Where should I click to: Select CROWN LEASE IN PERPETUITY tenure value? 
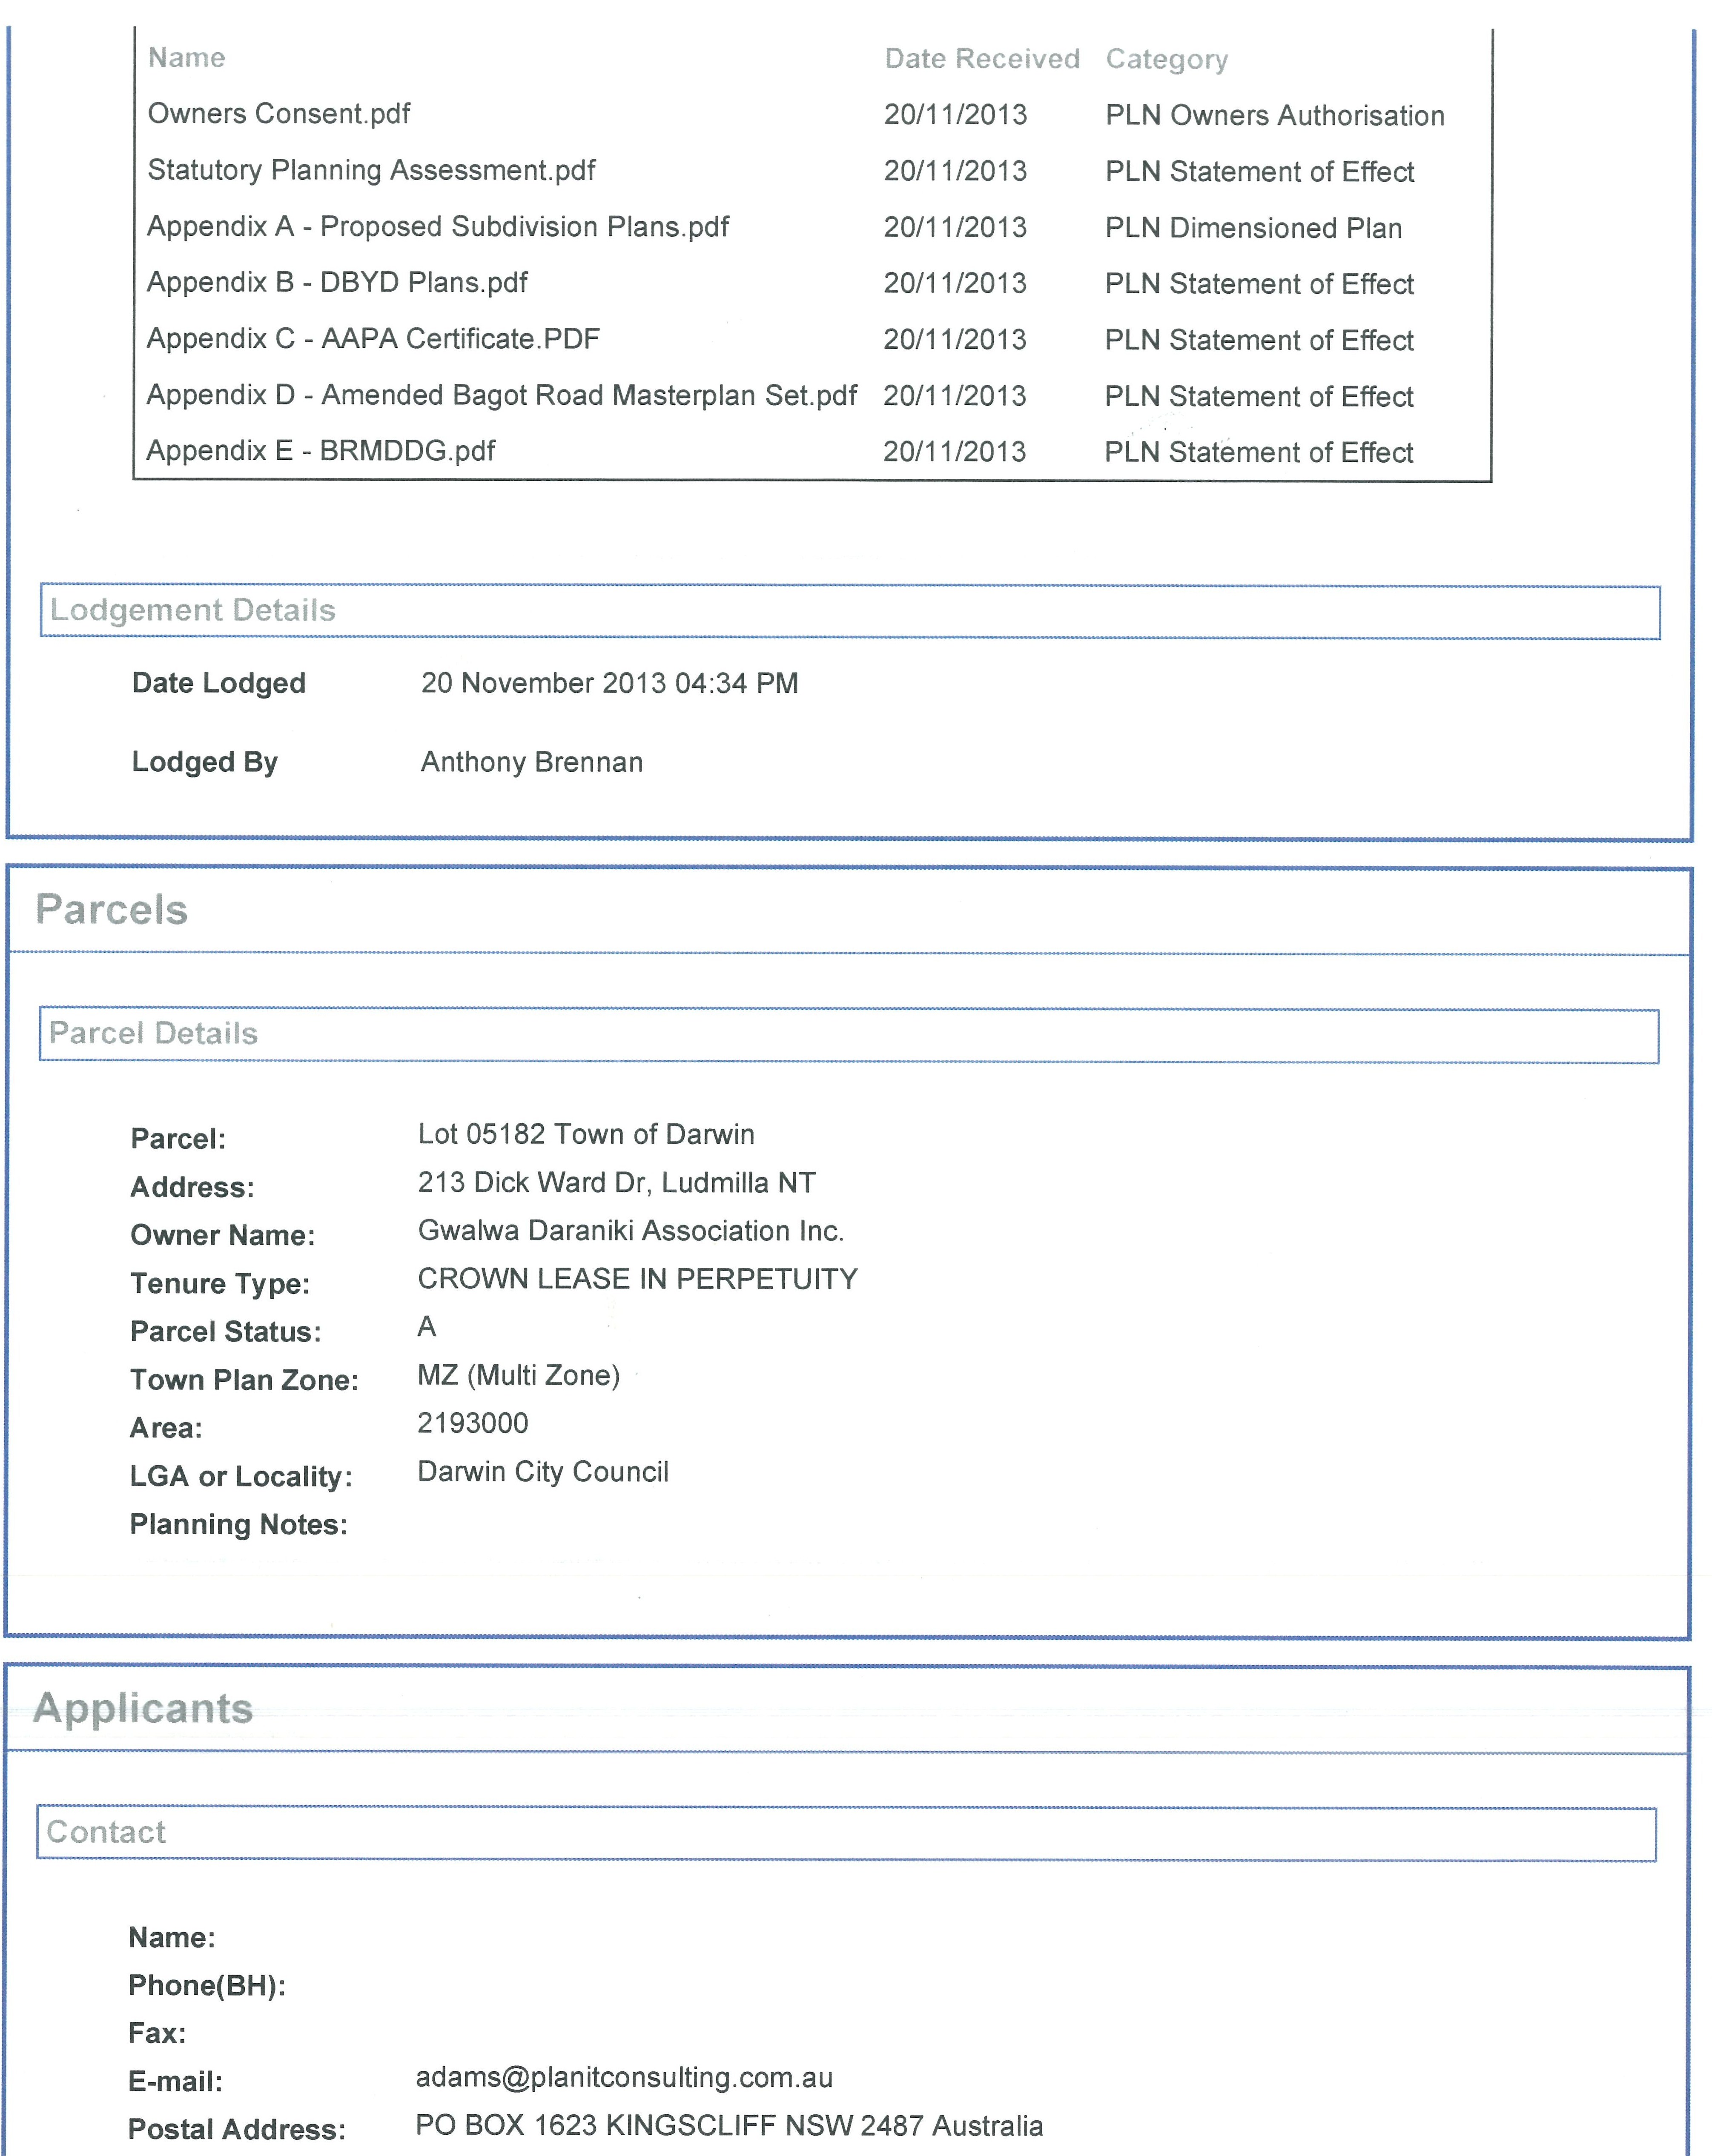[637, 1279]
